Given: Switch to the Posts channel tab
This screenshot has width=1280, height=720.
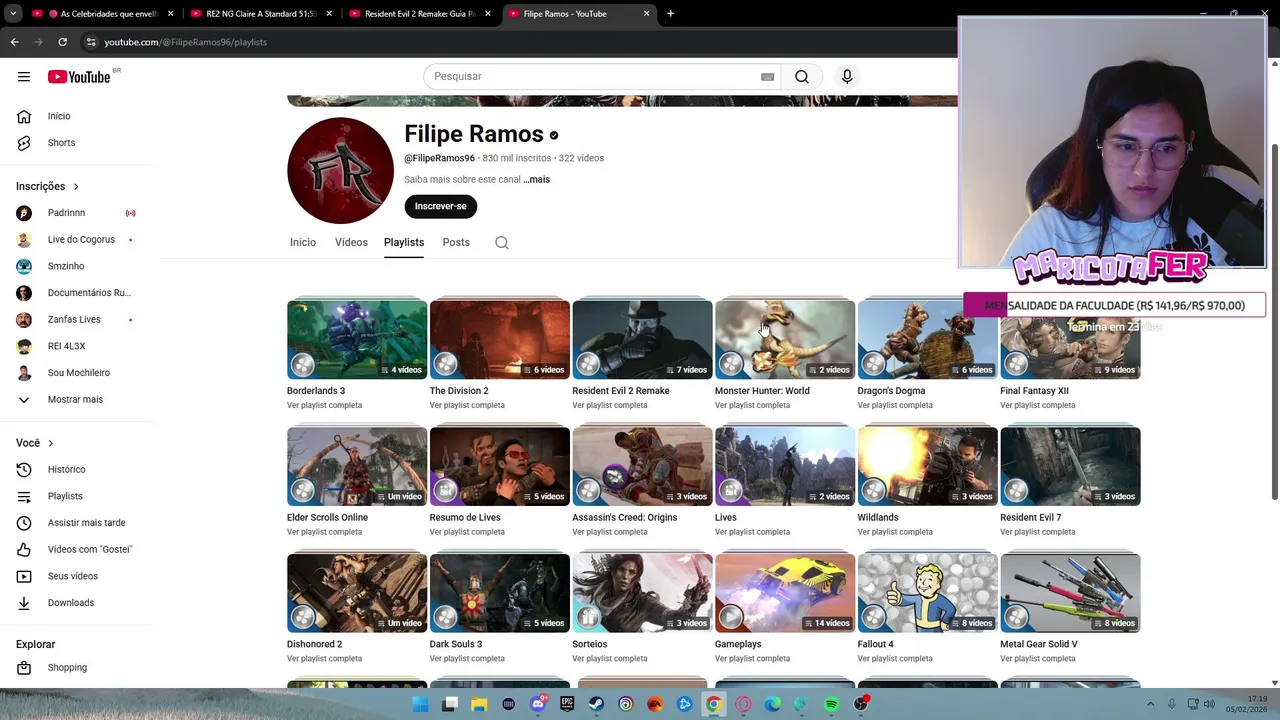Looking at the screenshot, I should [456, 243].
